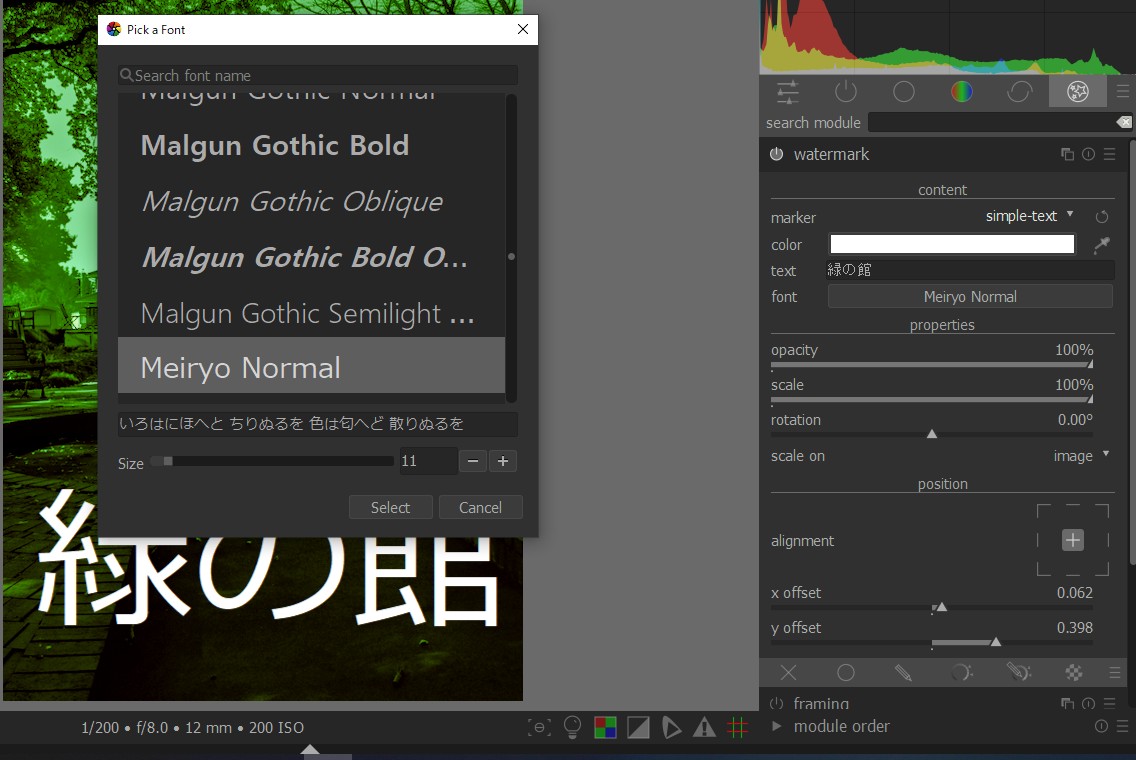Select the uniformly blending circle icon
Viewport: 1136px width, 760px height.
point(845,673)
